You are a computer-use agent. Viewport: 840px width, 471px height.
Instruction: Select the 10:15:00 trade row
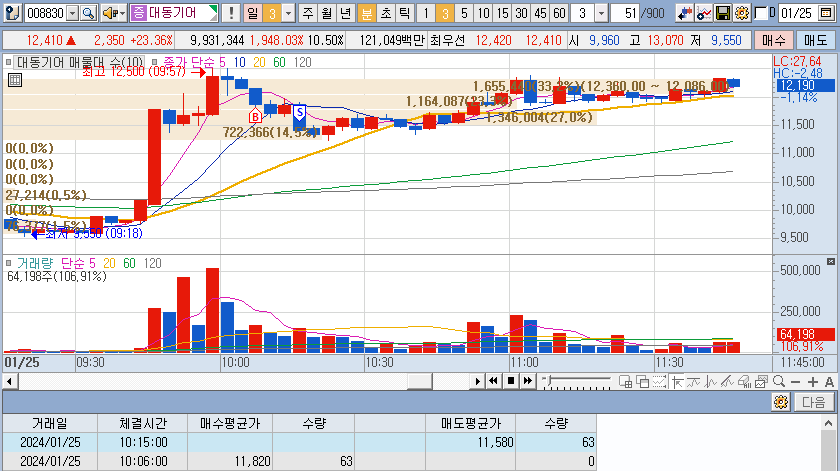299,442
